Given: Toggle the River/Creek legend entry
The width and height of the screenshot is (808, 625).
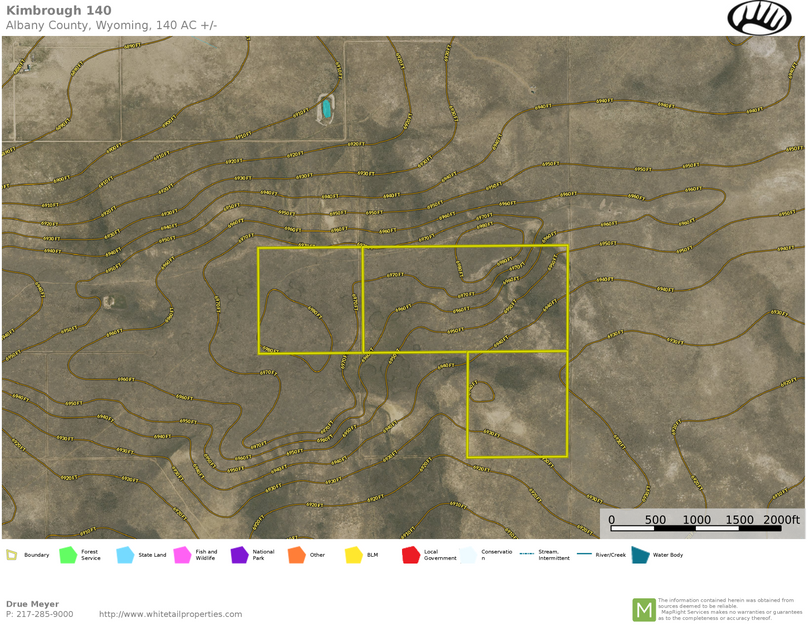Looking at the screenshot, I should pyautogui.click(x=582, y=554).
